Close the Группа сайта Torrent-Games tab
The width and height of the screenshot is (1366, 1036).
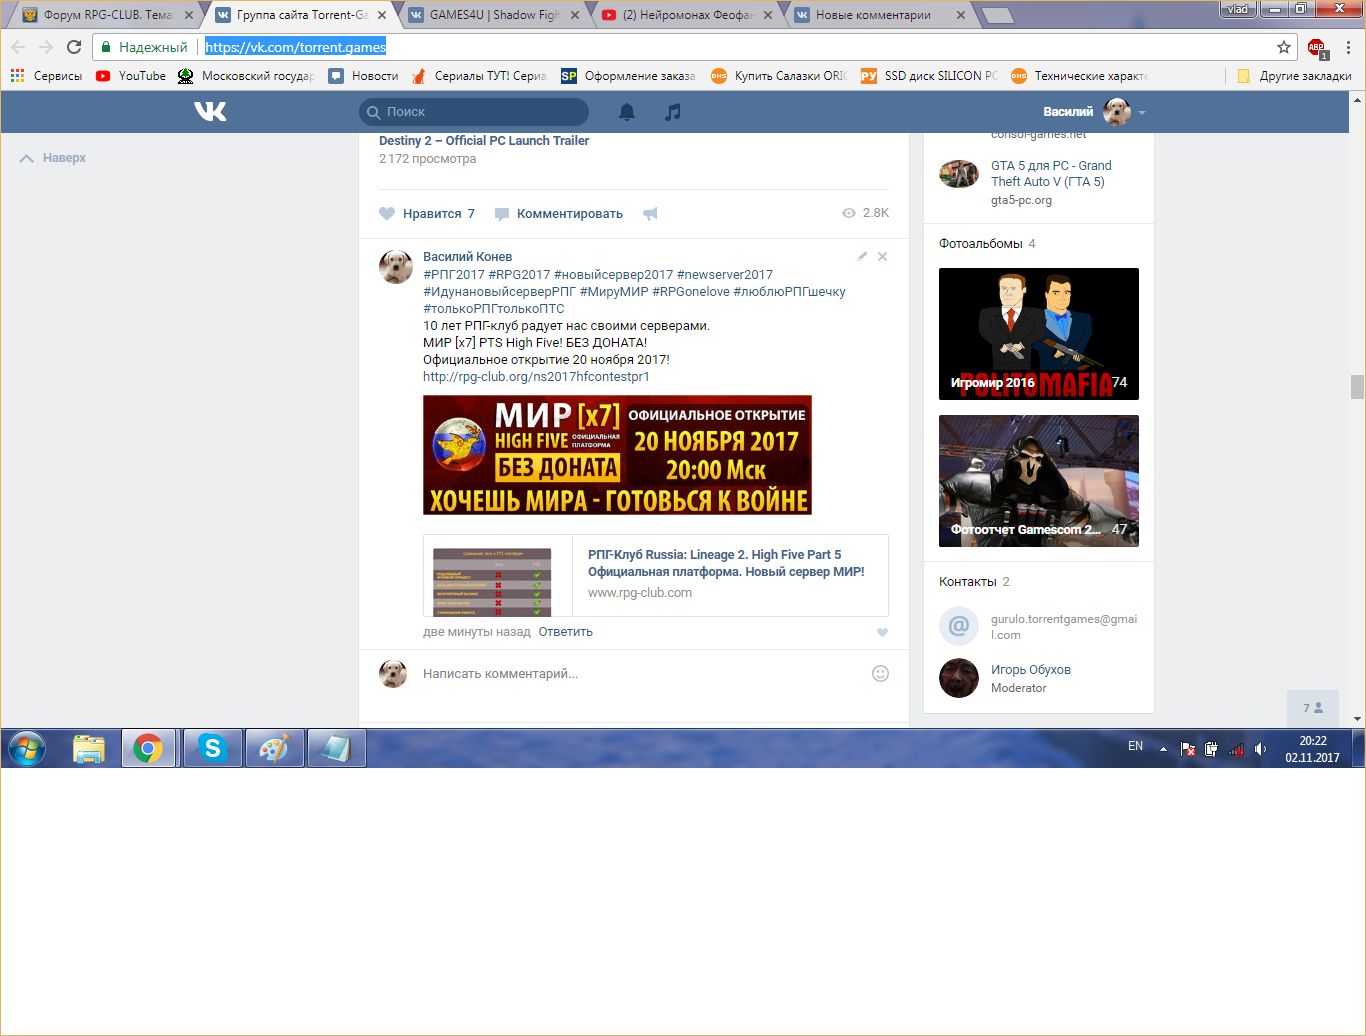click(x=381, y=15)
